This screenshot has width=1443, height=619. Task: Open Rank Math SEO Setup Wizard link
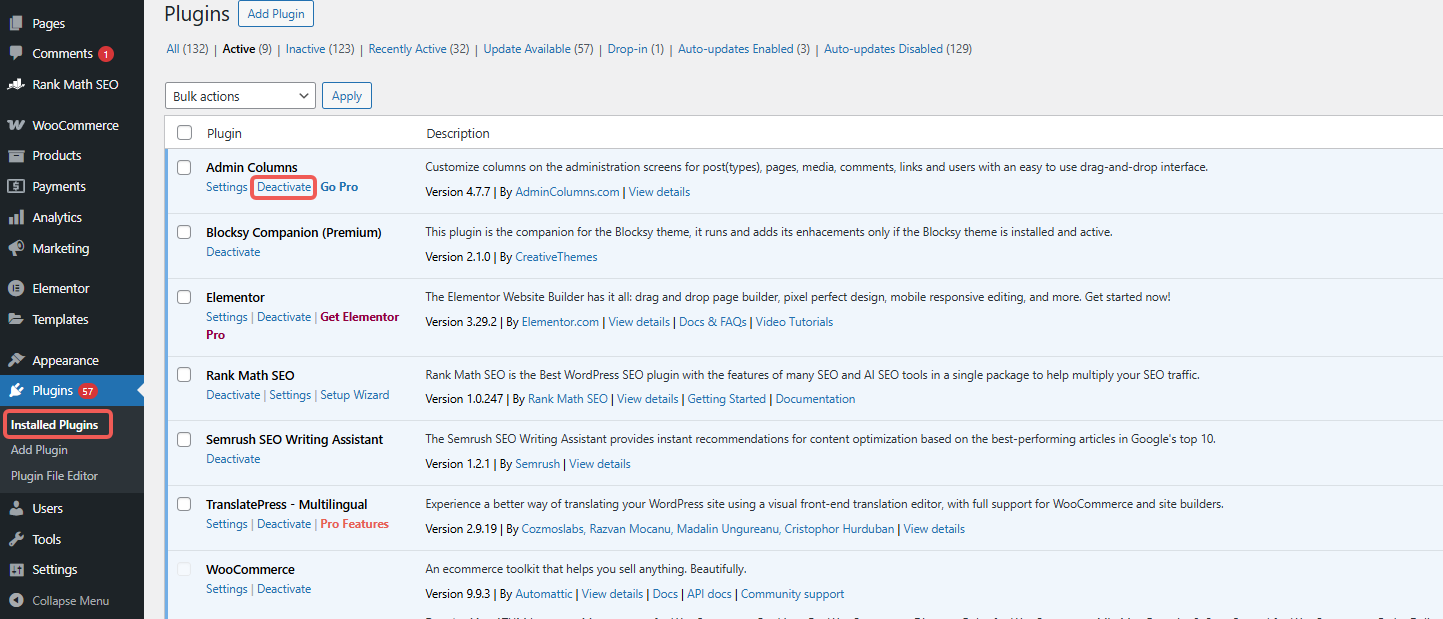(x=355, y=395)
